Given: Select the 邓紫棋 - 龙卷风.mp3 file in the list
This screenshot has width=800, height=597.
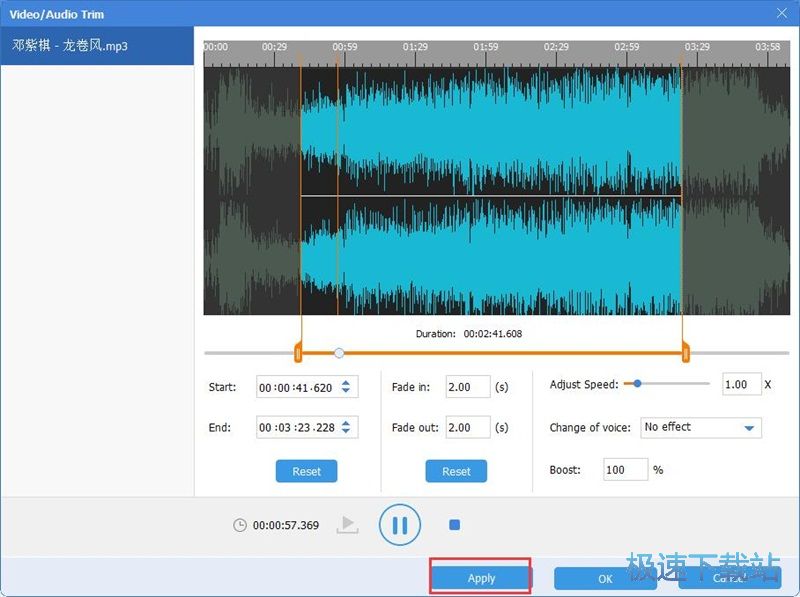Looking at the screenshot, I should [97, 45].
